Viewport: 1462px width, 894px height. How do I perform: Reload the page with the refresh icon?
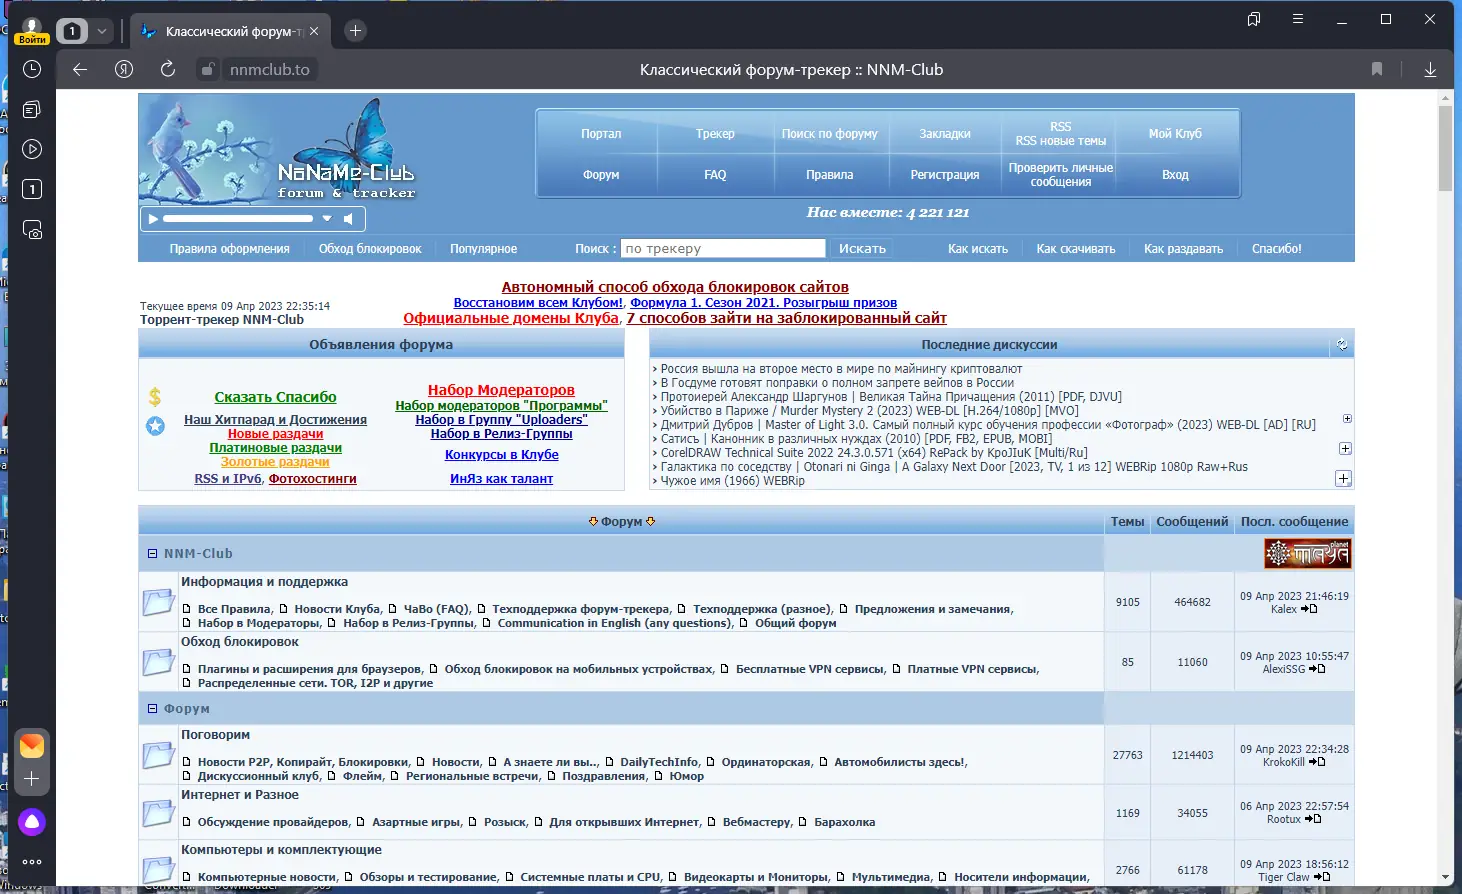pos(167,69)
